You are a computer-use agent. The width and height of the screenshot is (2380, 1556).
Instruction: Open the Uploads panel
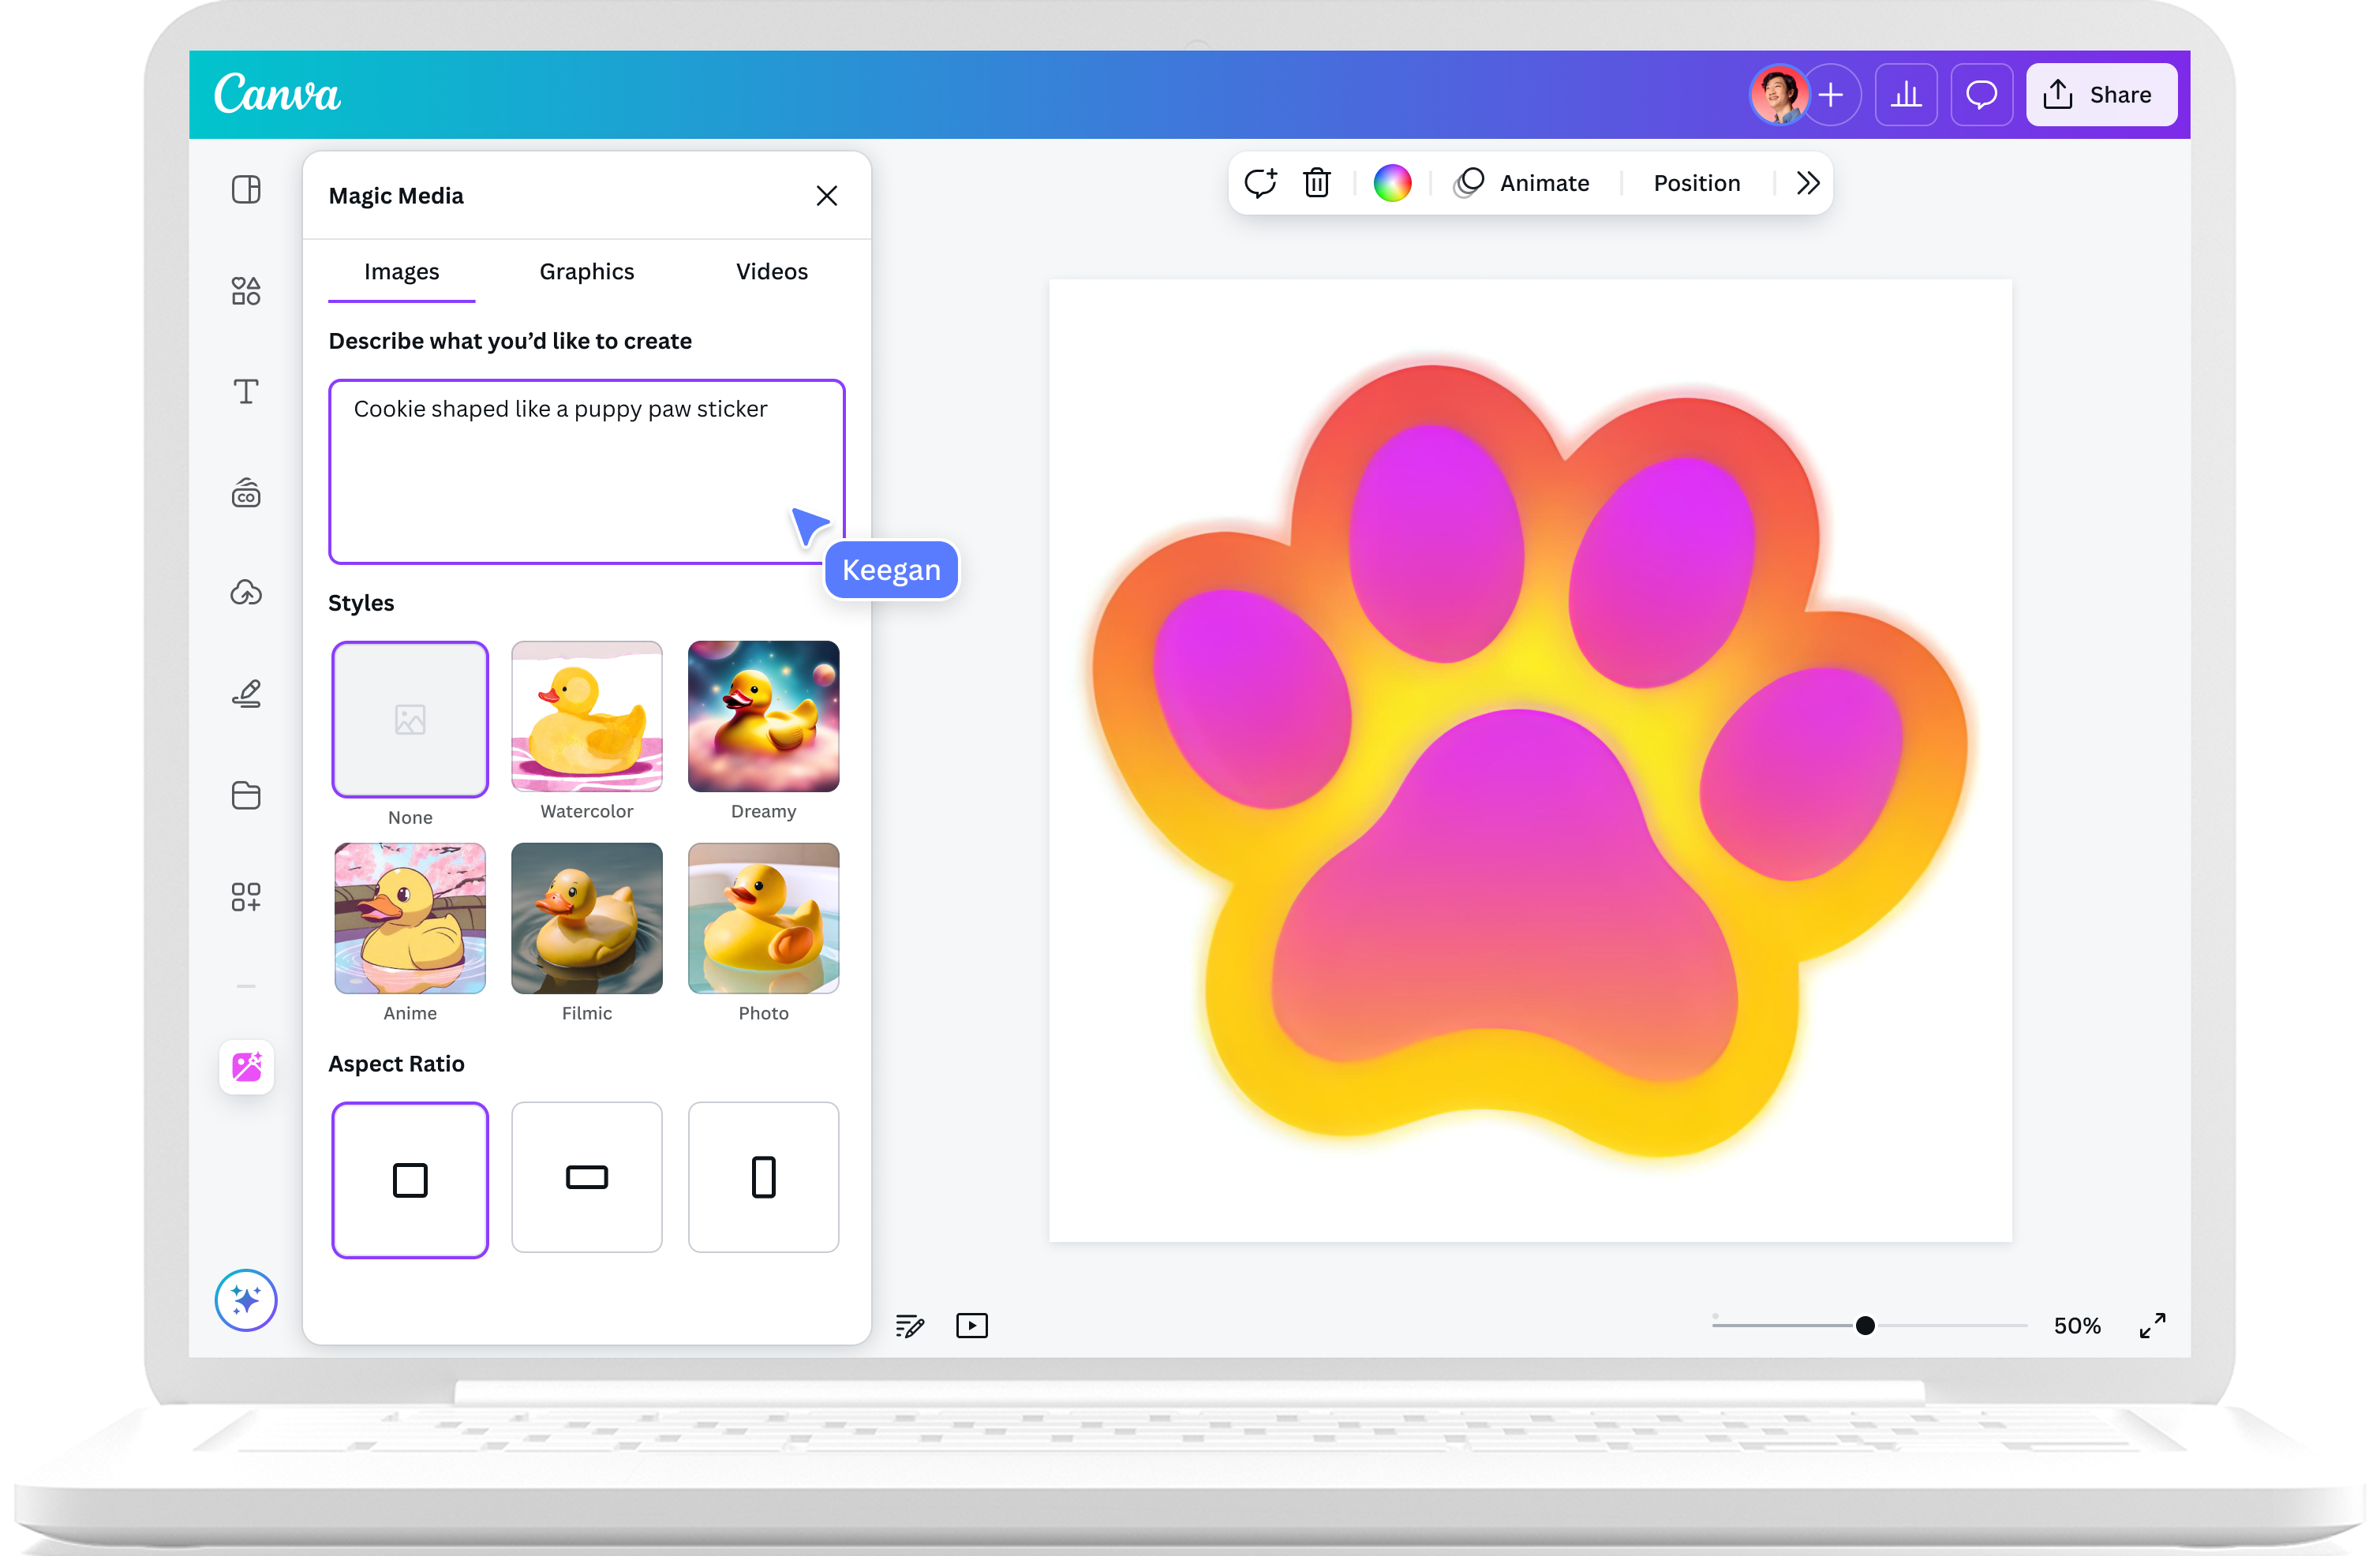pos(246,592)
